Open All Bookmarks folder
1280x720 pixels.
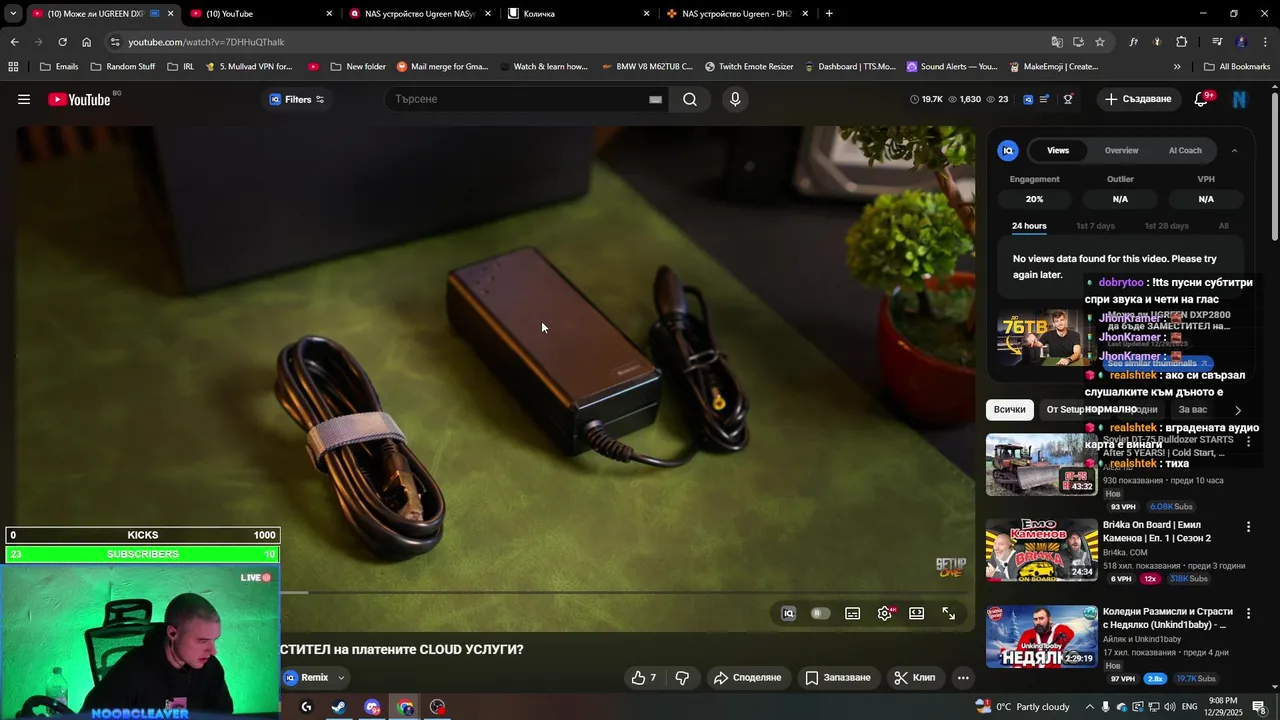pyautogui.click(x=1237, y=67)
